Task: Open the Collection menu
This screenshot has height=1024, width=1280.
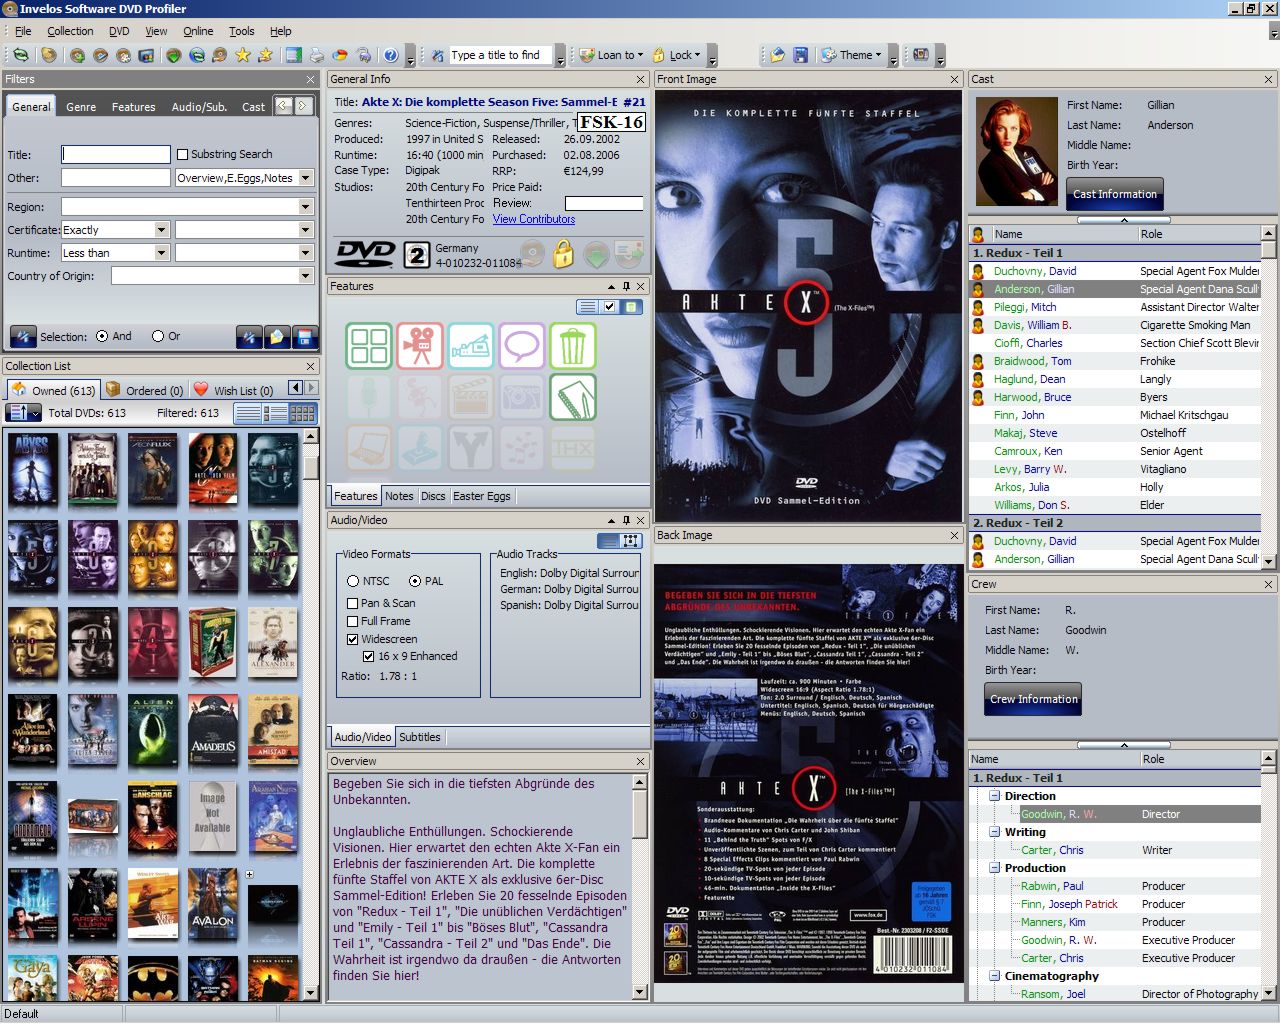Action: coord(70,31)
